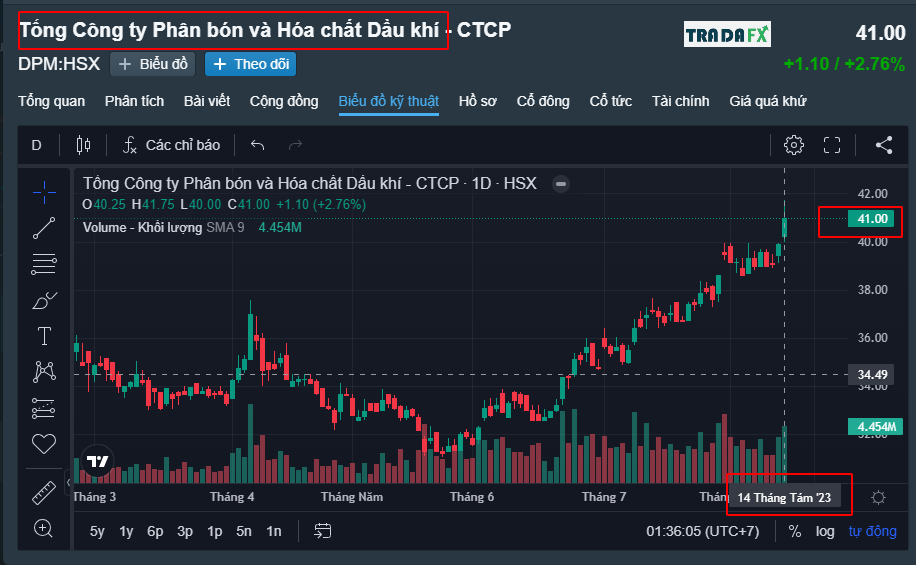This screenshot has width=916, height=565.
Task: Click the TRADAFX logo
Action: pos(727,34)
